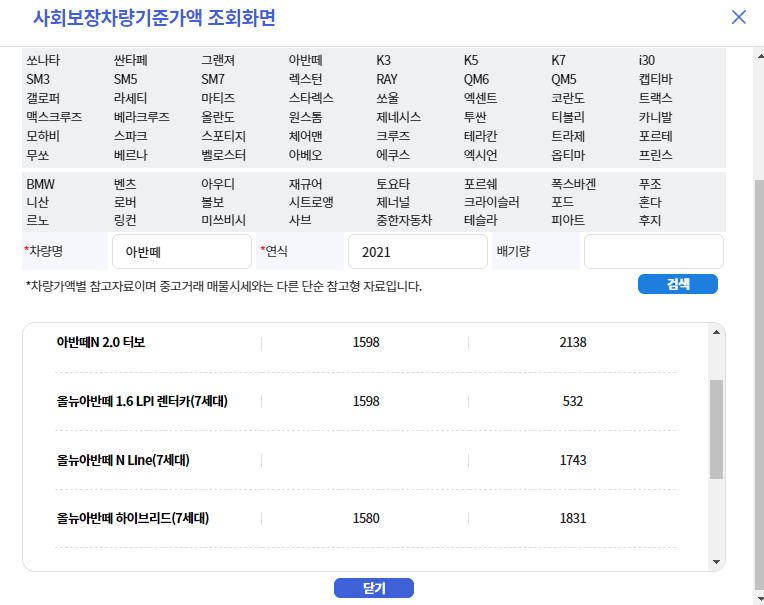The height and width of the screenshot is (605, 764).
Task: Pick the 재규어 brand link
Action: click(x=306, y=184)
